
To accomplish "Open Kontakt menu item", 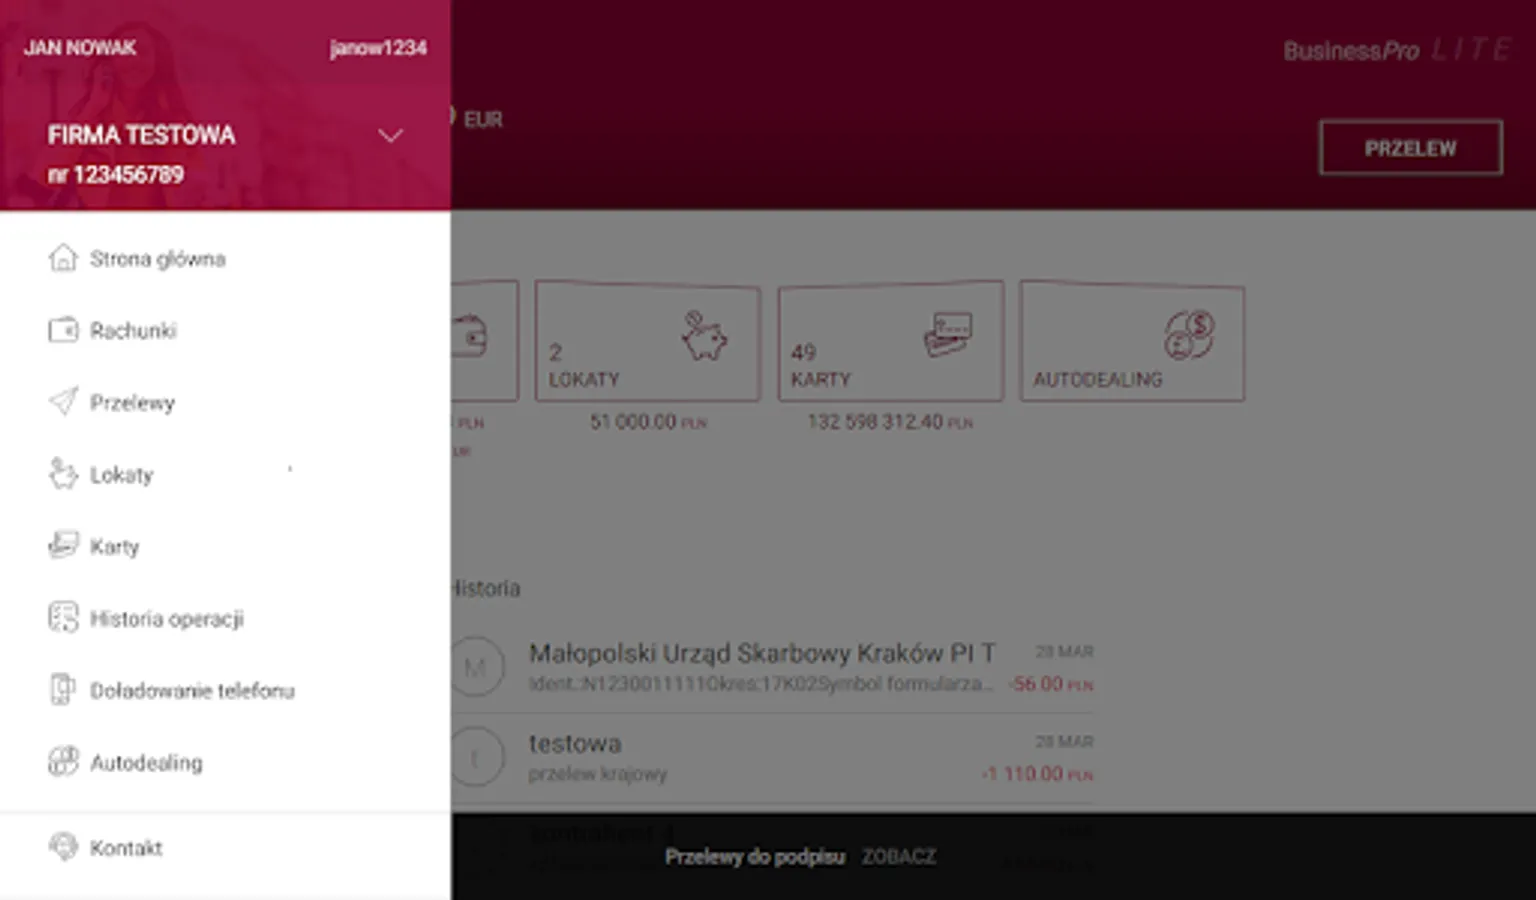I will 225,848.
